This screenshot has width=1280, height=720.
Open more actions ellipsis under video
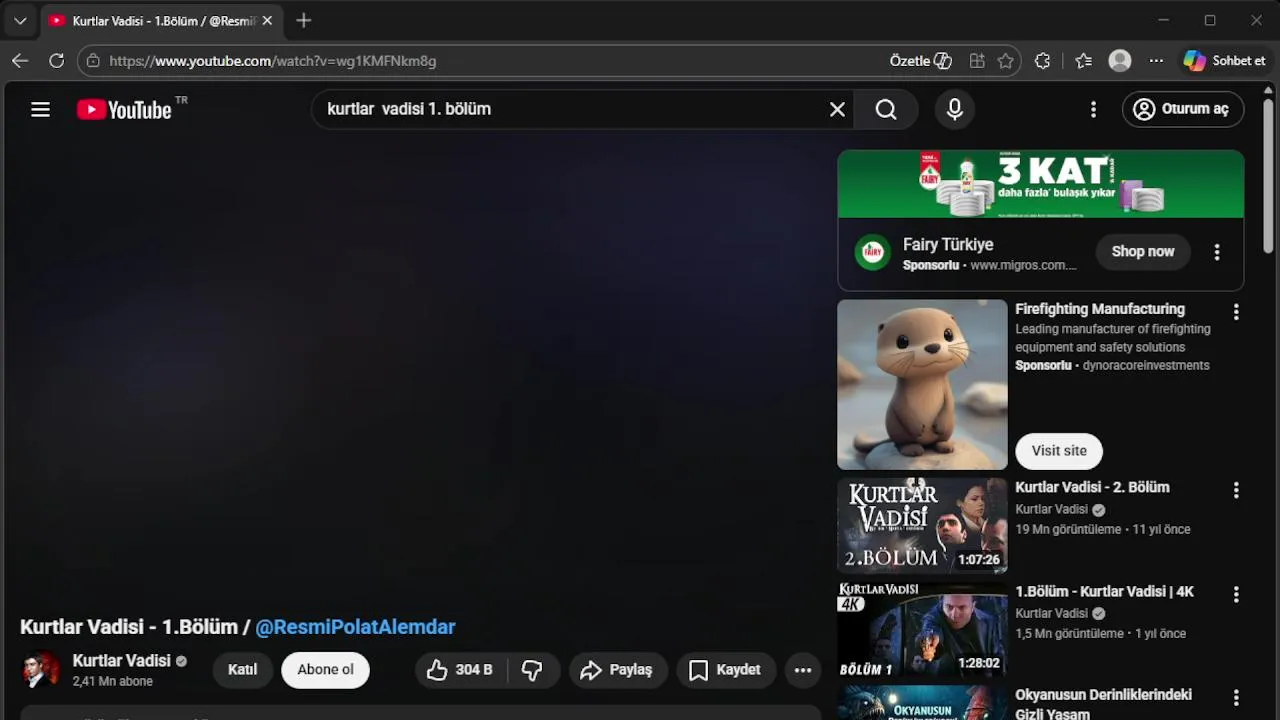(803, 670)
